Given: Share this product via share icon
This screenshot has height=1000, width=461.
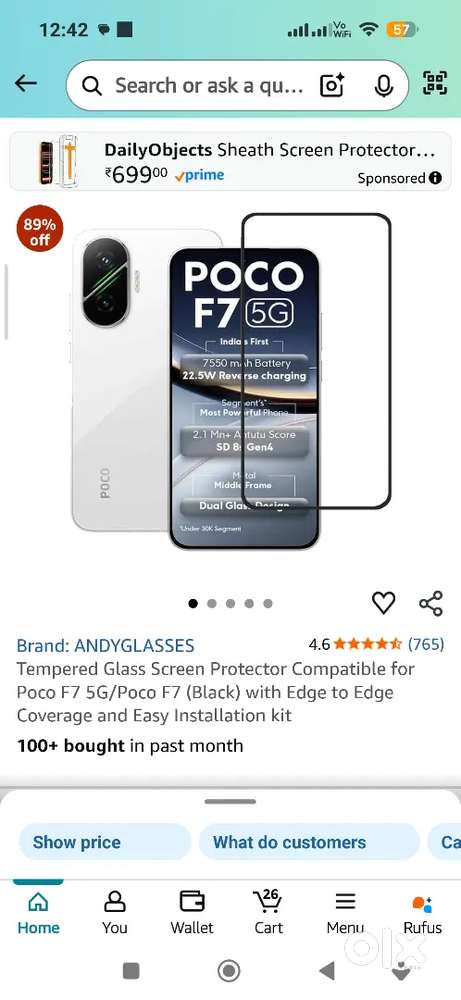Looking at the screenshot, I should (x=431, y=603).
